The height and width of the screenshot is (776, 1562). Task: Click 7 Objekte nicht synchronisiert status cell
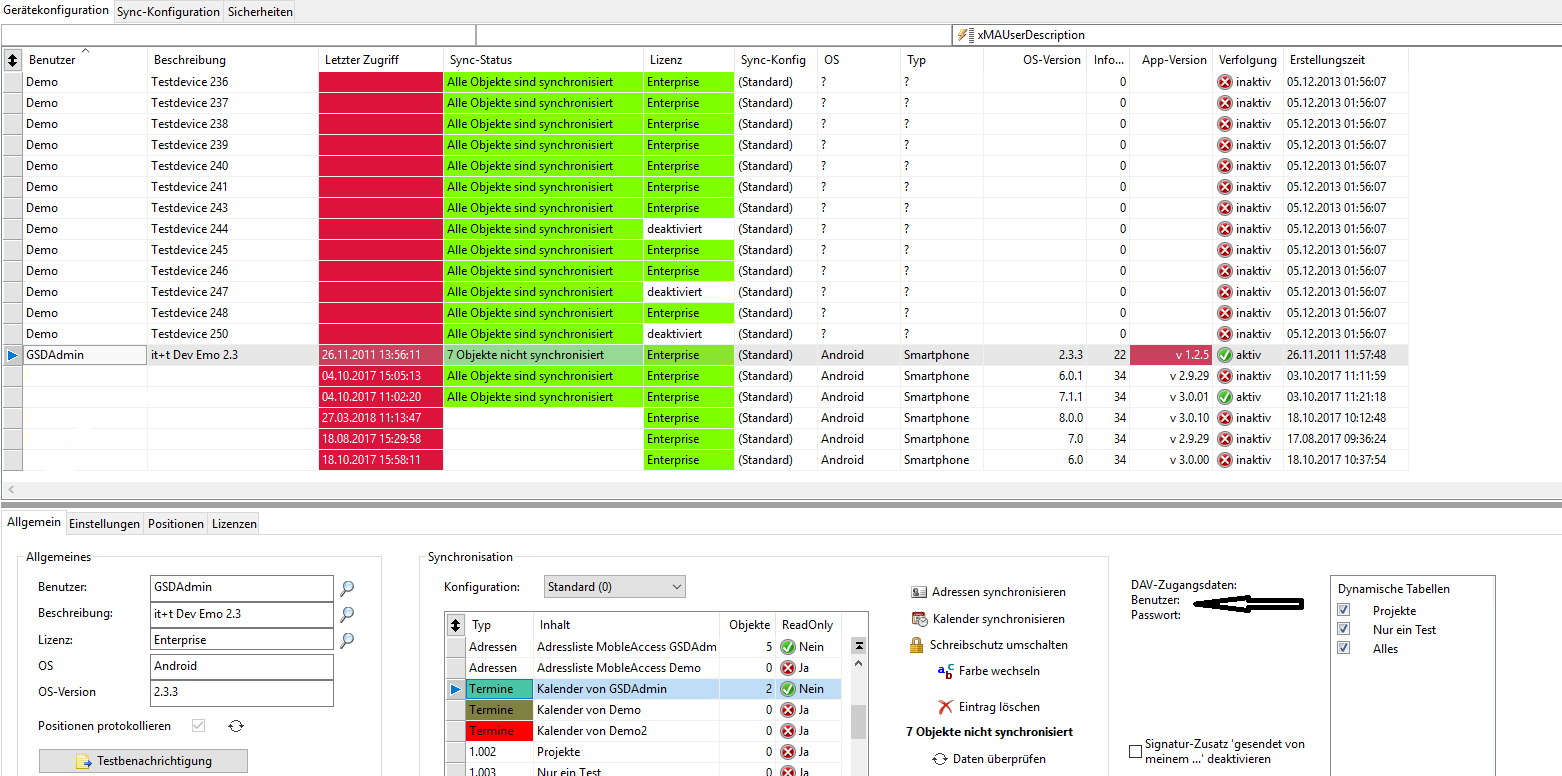click(x=544, y=355)
